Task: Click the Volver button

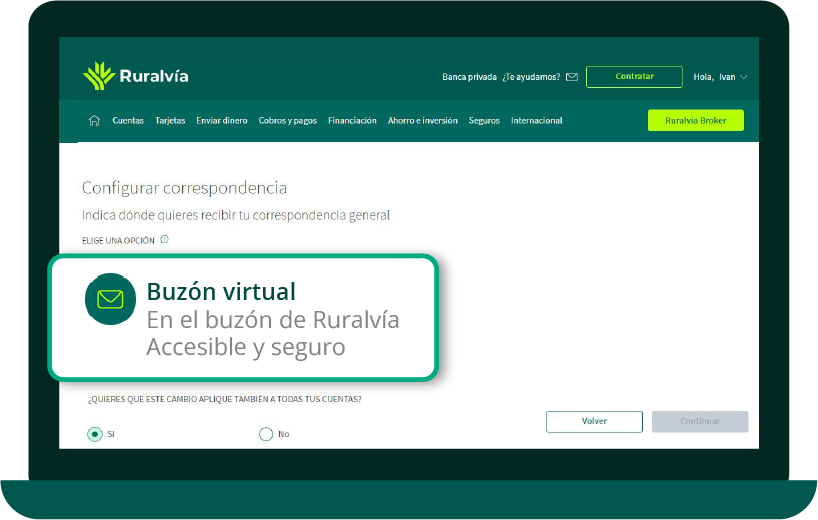Action: click(x=594, y=421)
